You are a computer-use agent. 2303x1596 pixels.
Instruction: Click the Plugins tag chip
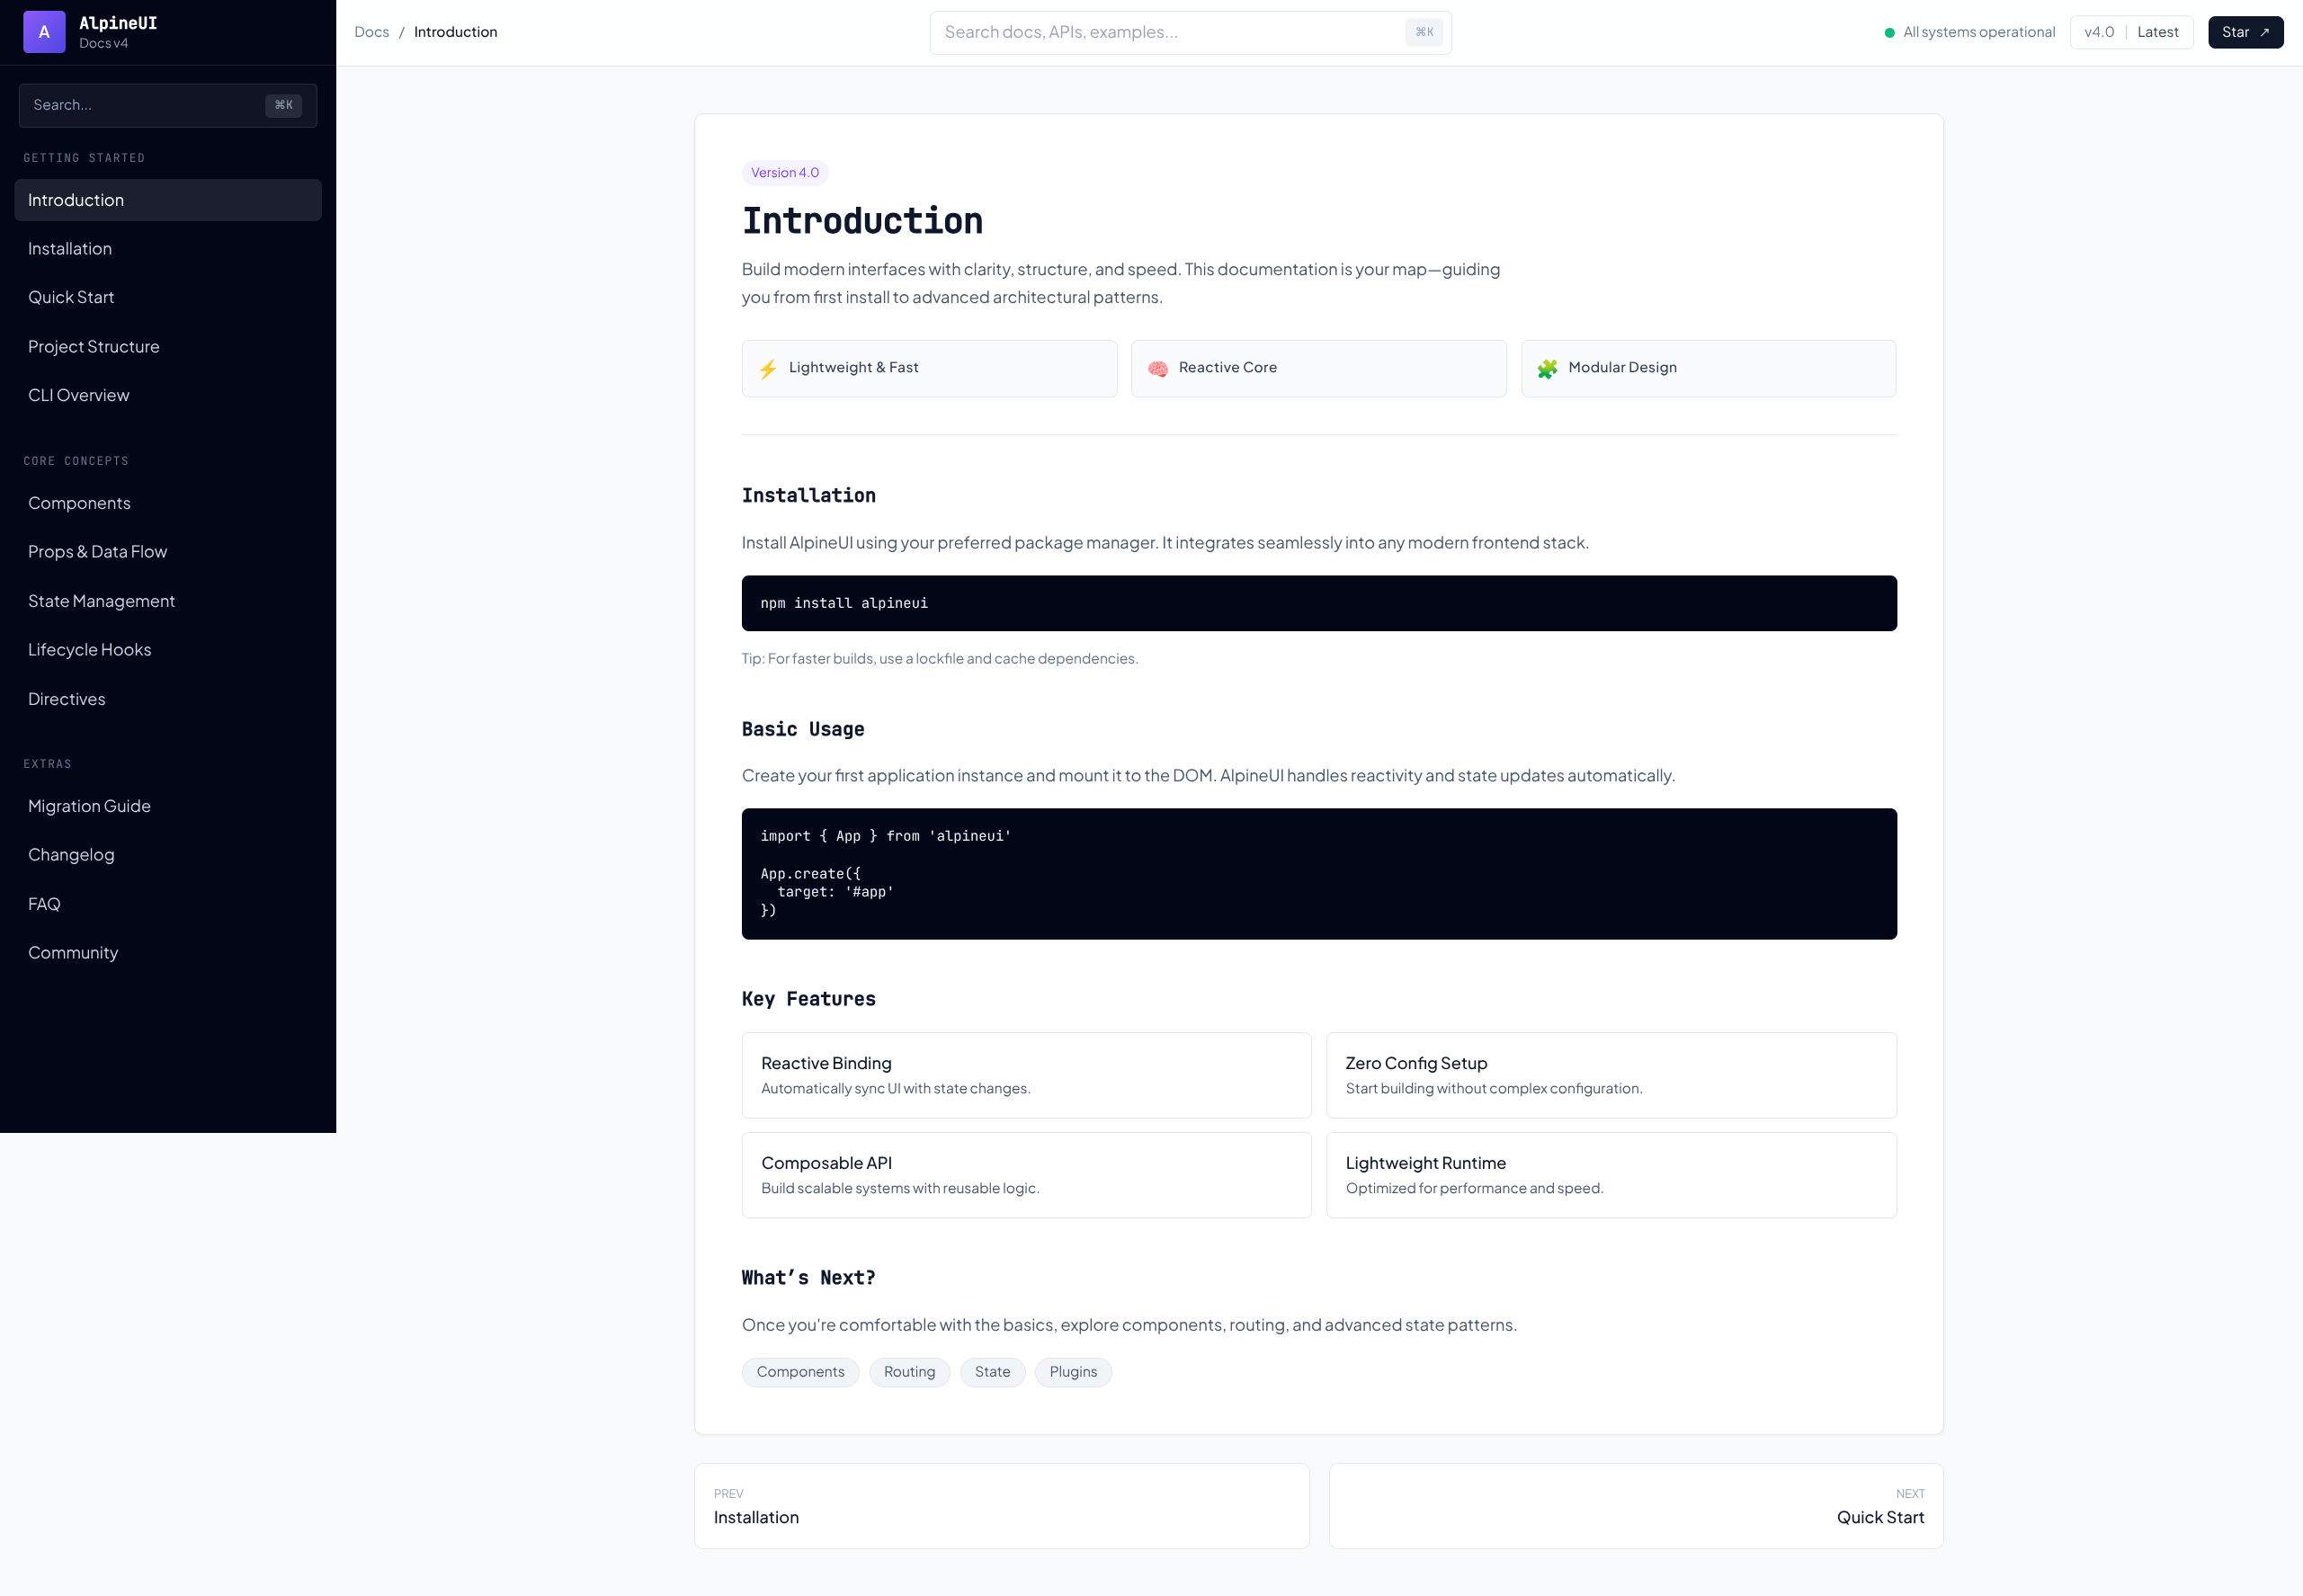click(1073, 1372)
